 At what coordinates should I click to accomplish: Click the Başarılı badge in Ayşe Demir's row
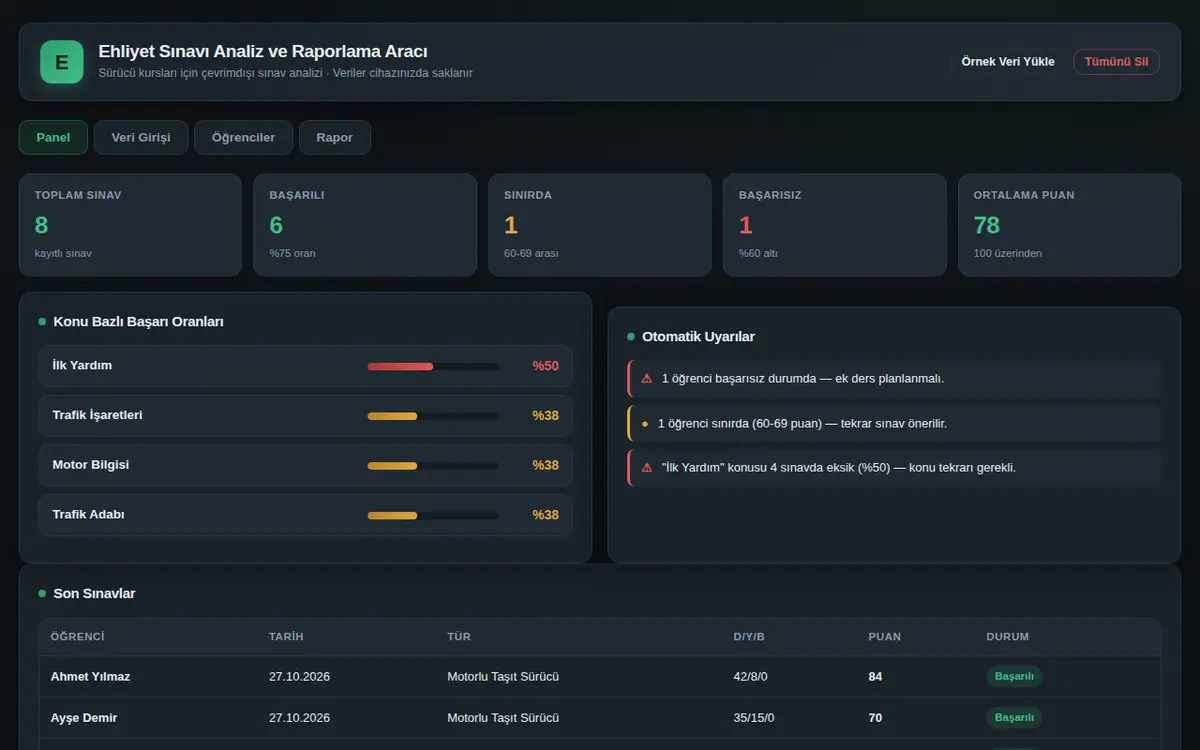[x=1014, y=718]
